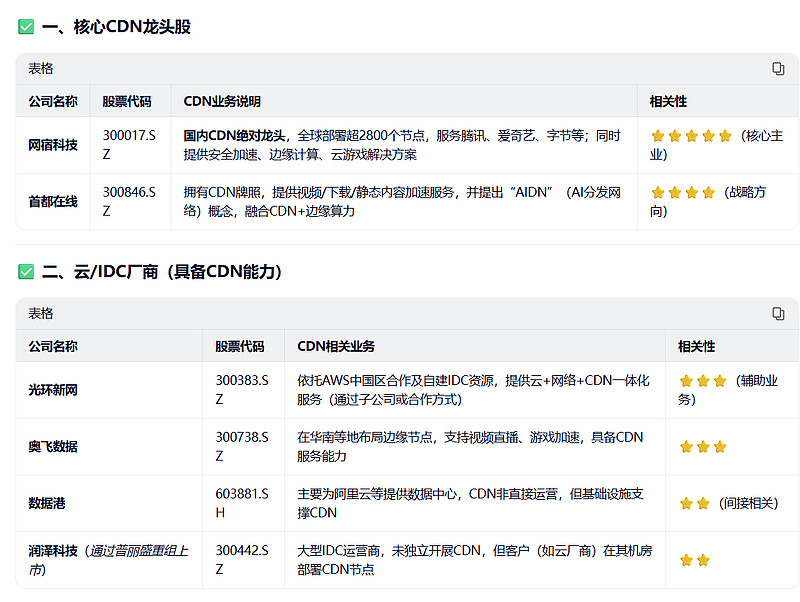Viewport: 800px width, 602px height.
Task: Click 首都在线 description mentioning AIDN
Action: 402,202
